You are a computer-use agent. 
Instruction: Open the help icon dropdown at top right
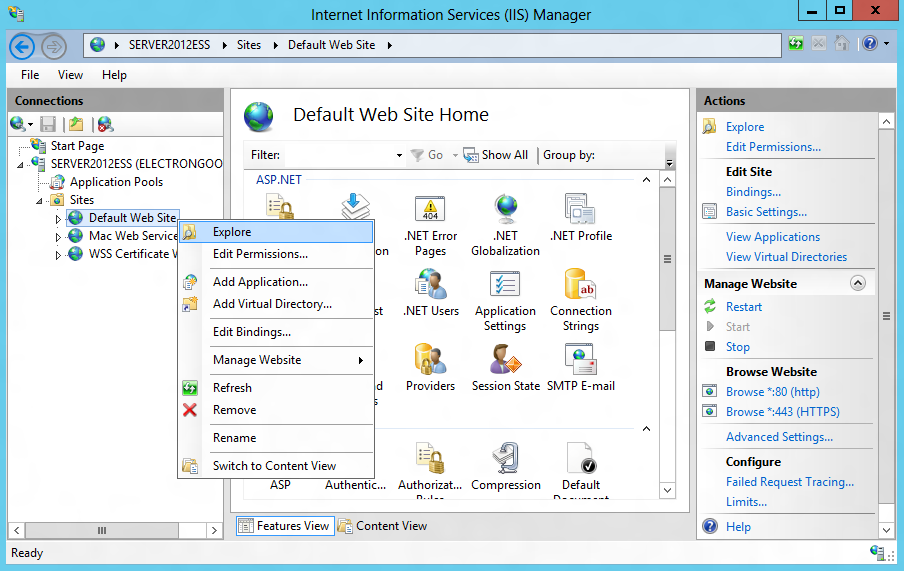coord(887,43)
